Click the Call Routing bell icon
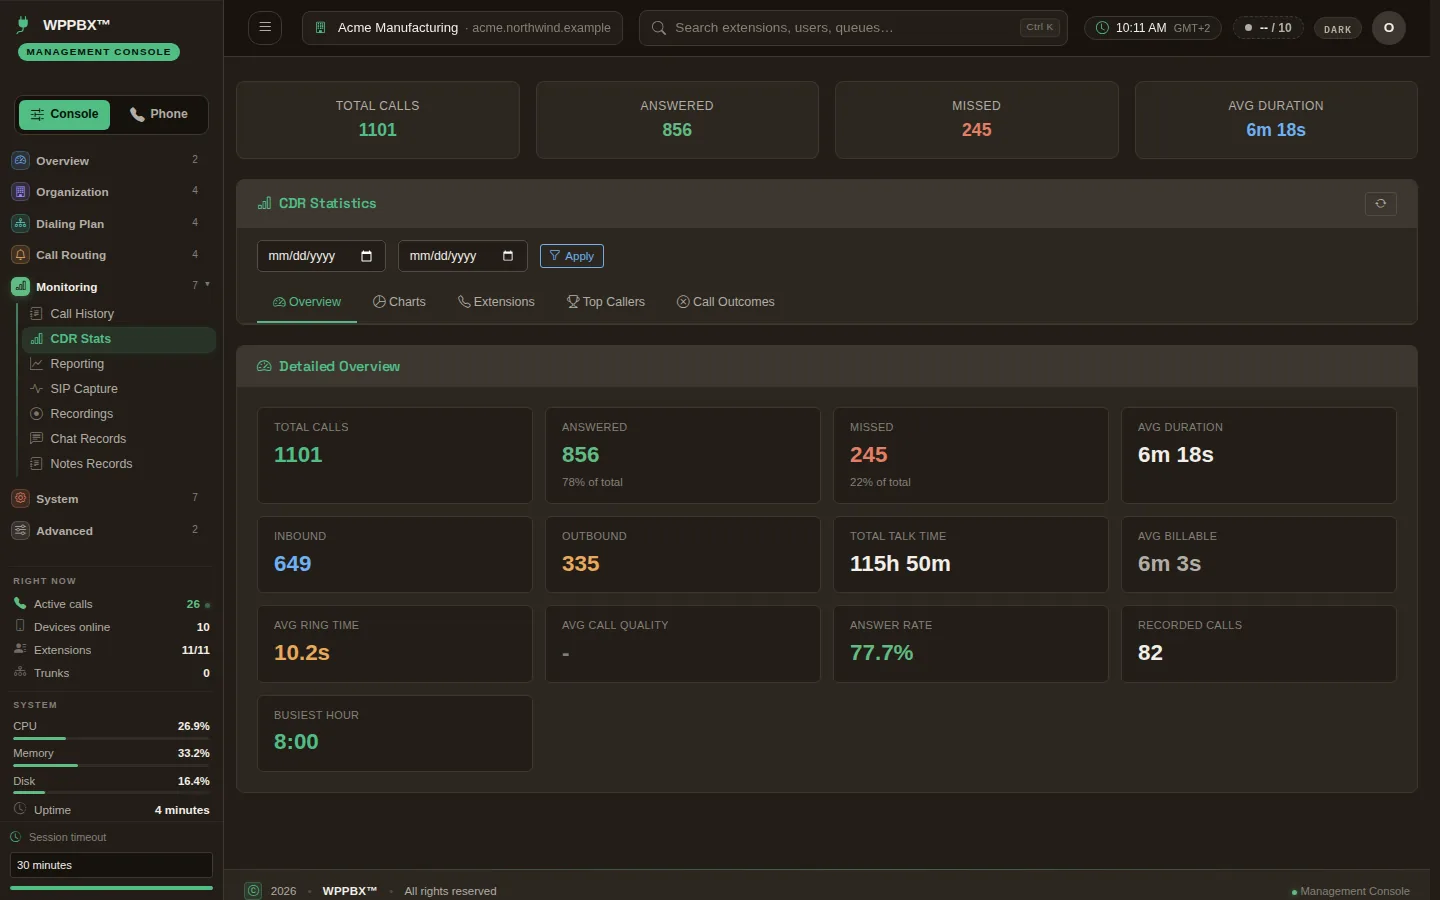 click(x=20, y=255)
